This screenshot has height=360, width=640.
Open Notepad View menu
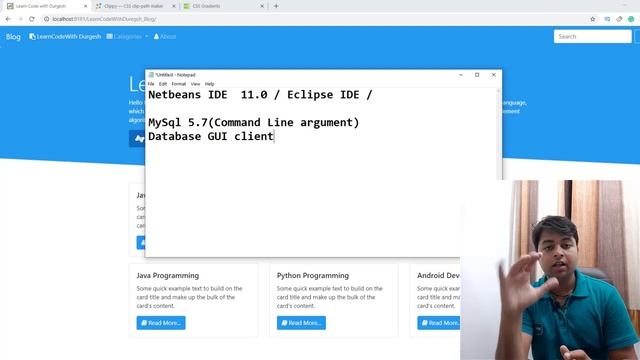196,84
